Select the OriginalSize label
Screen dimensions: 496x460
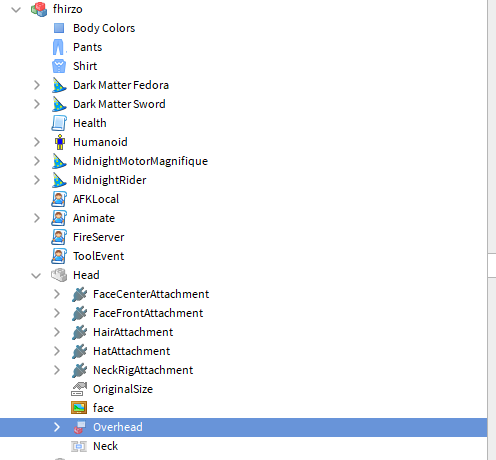(123, 389)
